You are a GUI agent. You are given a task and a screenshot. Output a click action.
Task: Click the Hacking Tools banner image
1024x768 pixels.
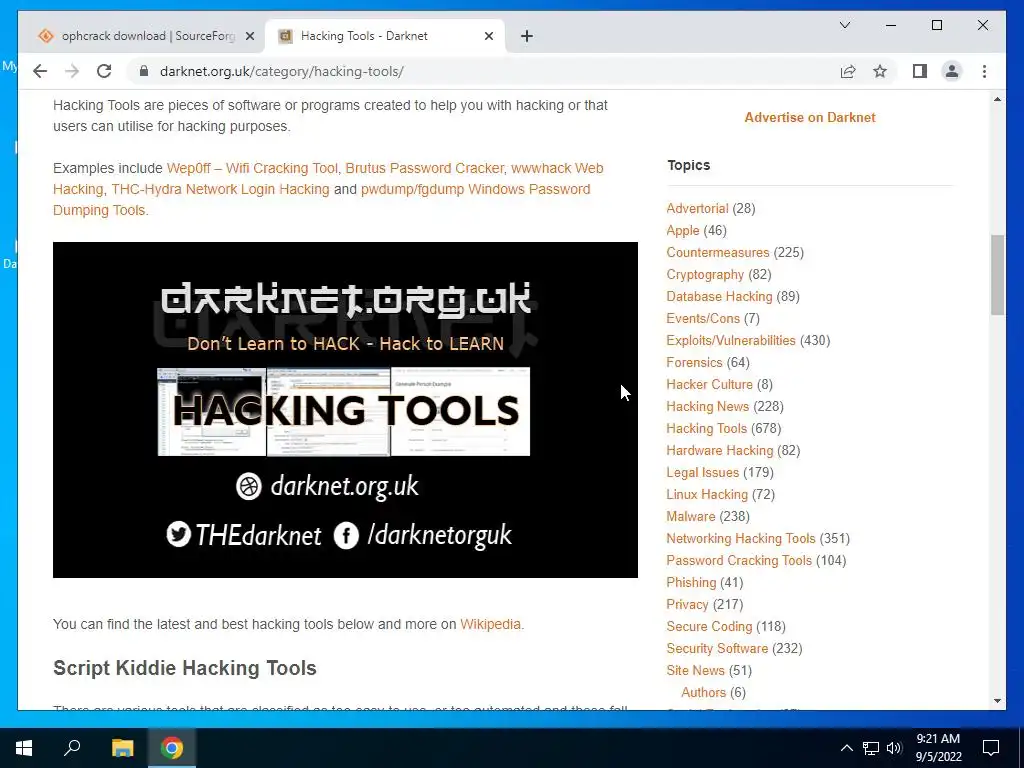(x=345, y=409)
